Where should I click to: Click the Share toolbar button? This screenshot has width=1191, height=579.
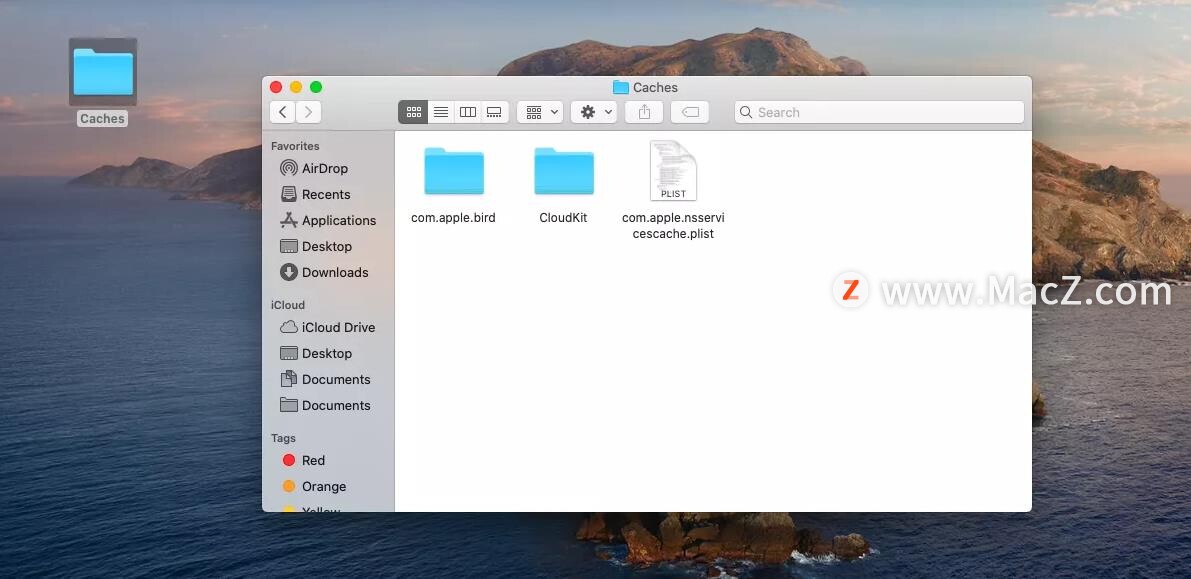644,112
